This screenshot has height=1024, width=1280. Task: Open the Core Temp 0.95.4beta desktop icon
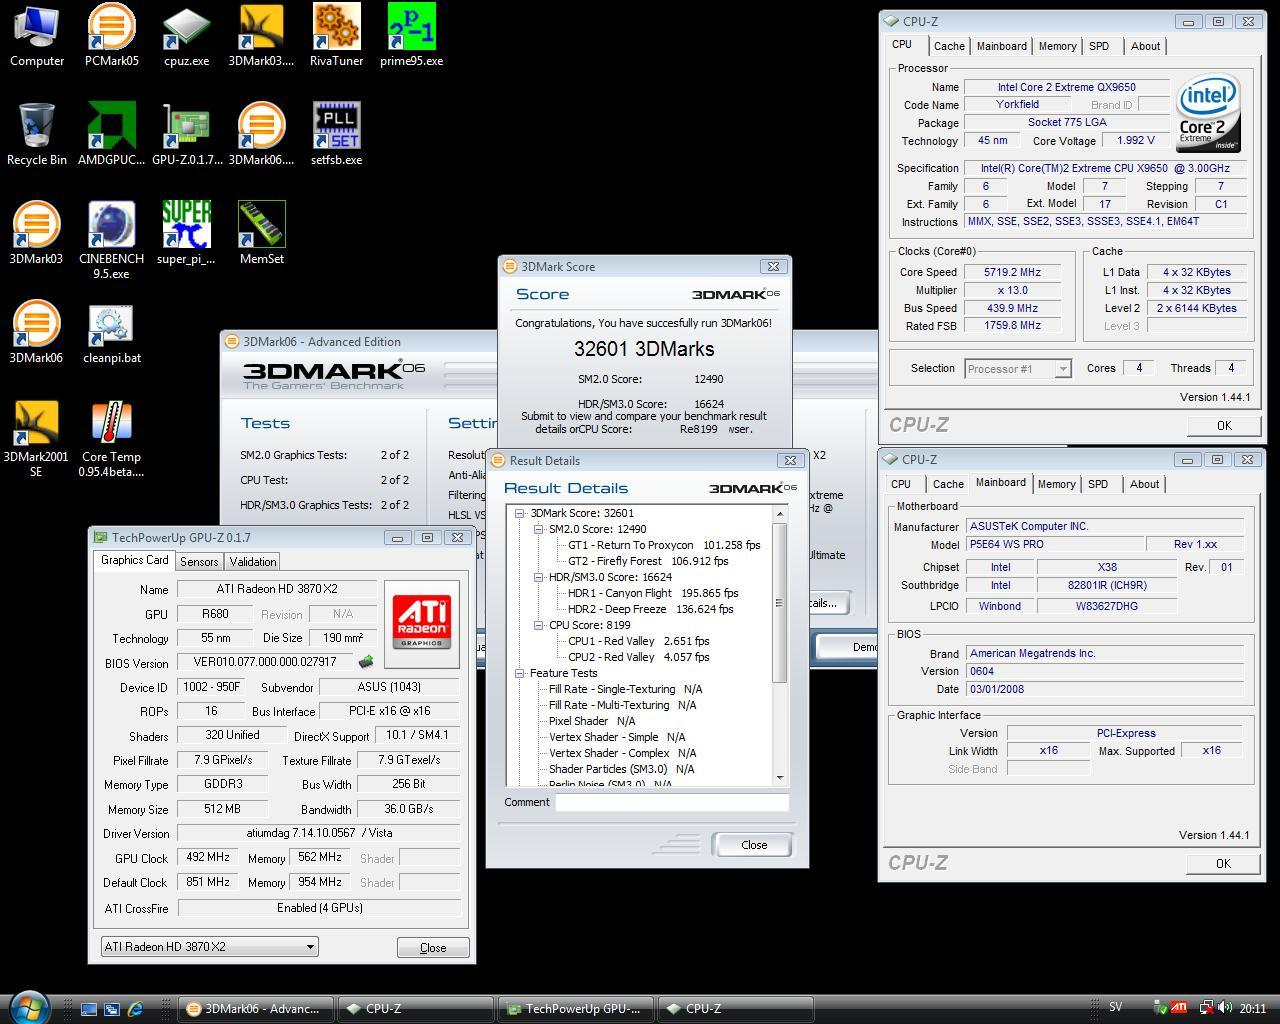point(111,438)
